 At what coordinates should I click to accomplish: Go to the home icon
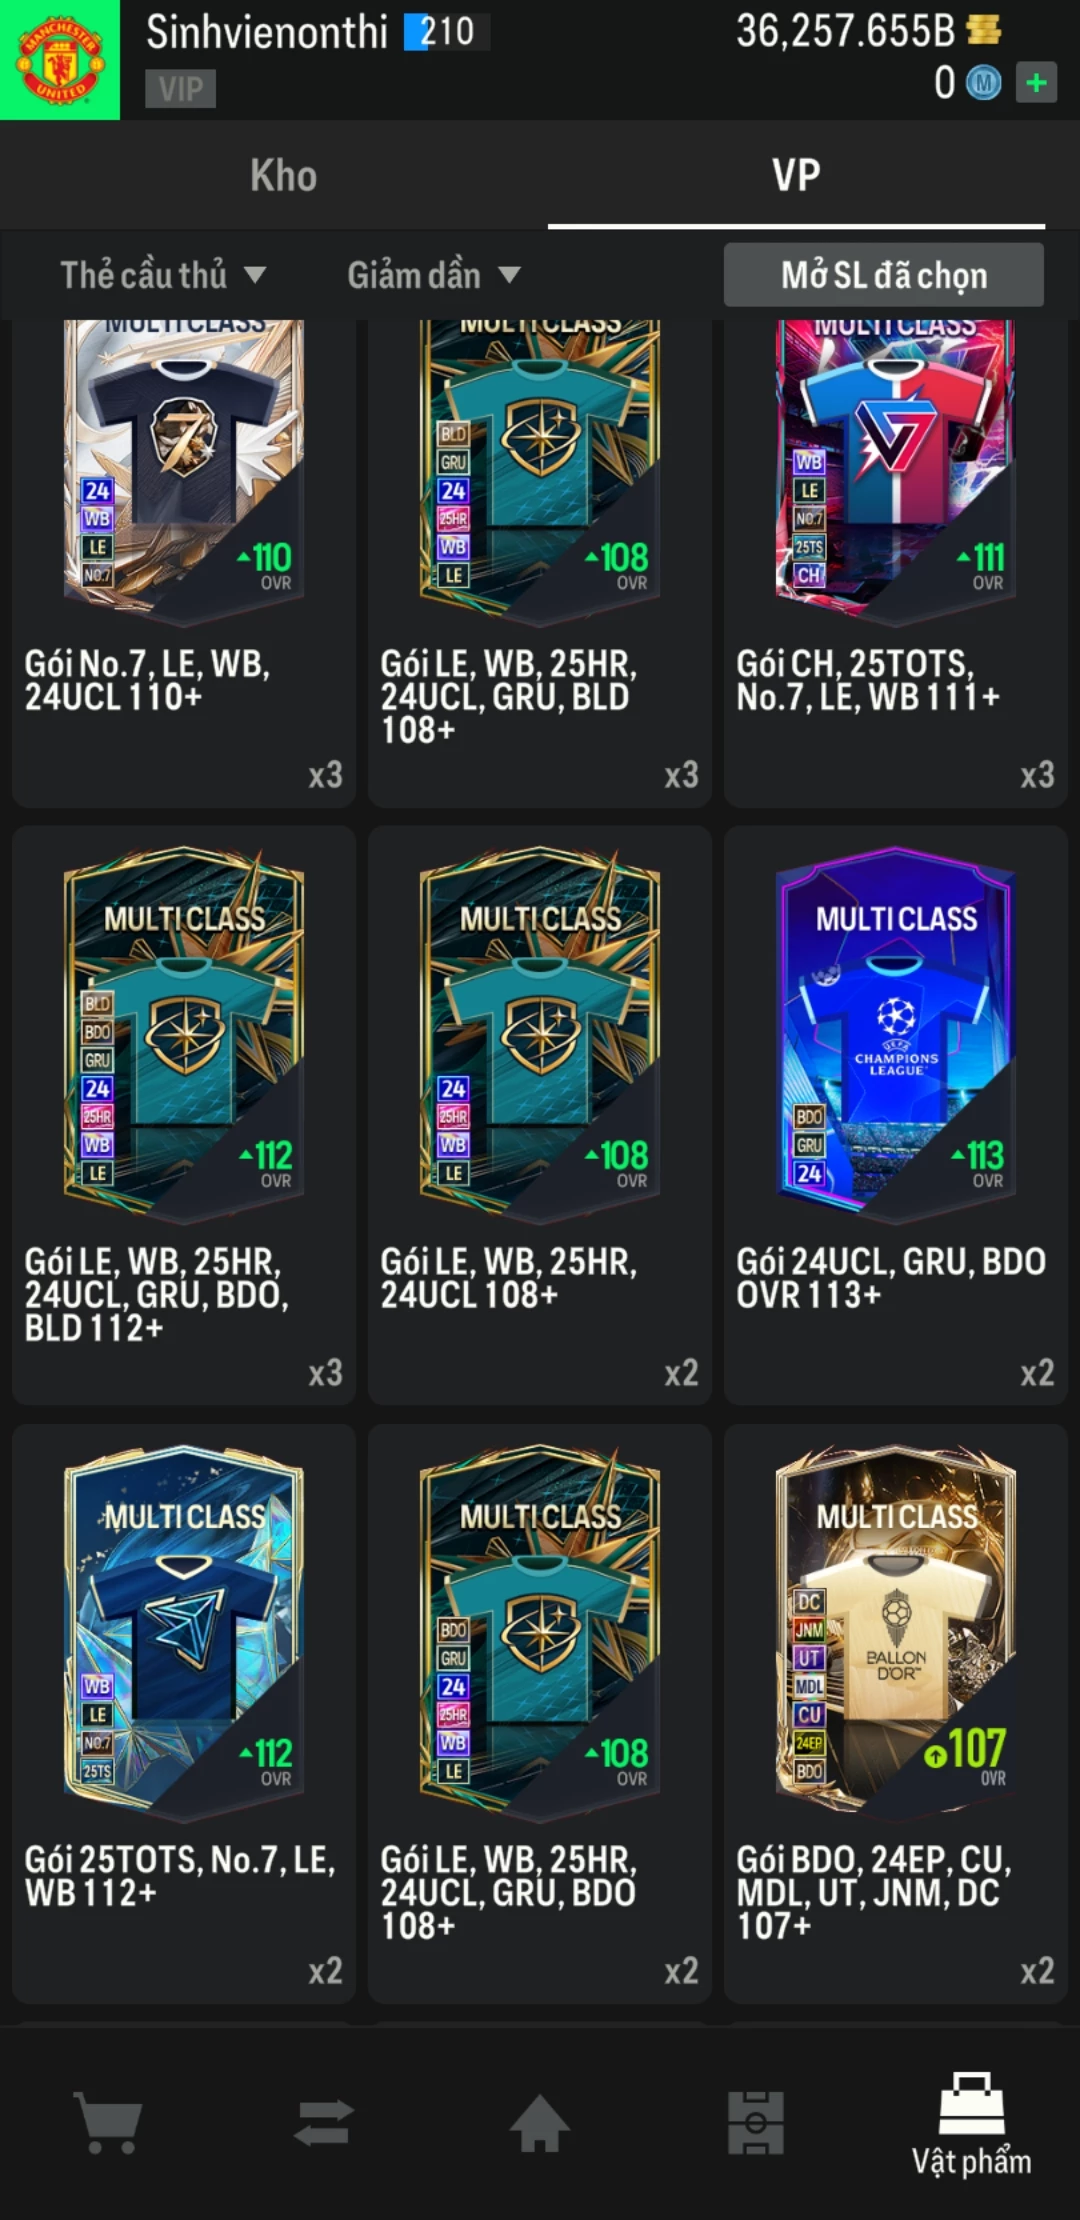(540, 2122)
